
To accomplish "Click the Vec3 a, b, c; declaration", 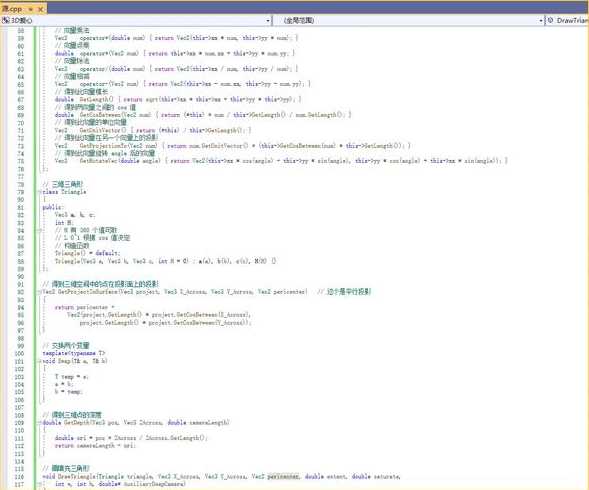I will coord(75,215).
